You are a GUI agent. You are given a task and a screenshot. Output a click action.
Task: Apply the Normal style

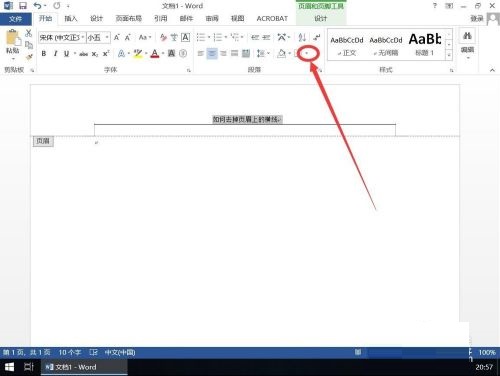[347, 46]
